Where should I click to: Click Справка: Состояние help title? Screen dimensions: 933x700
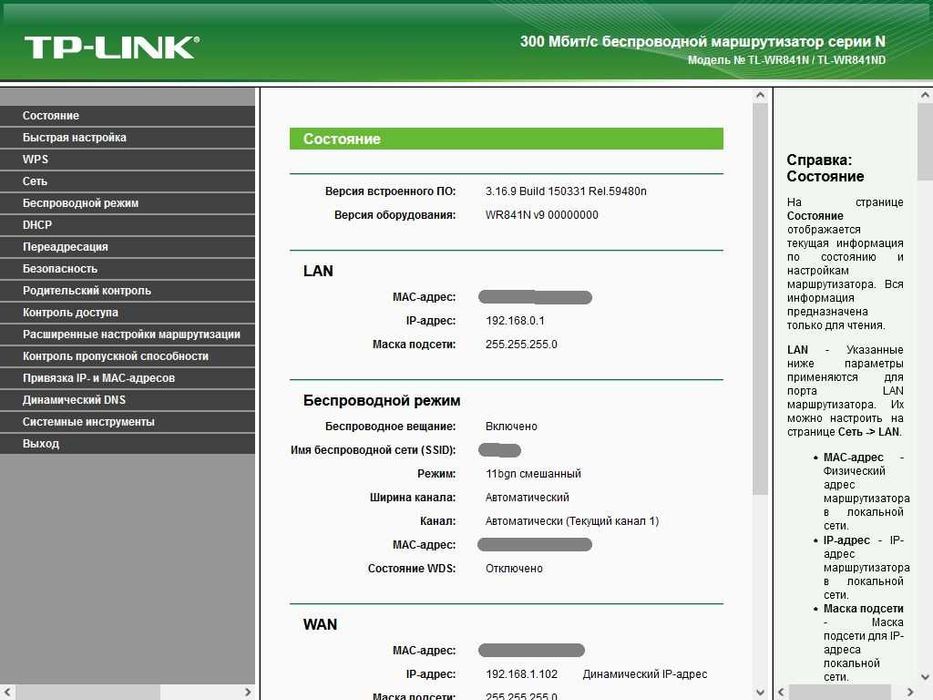click(x=825, y=168)
